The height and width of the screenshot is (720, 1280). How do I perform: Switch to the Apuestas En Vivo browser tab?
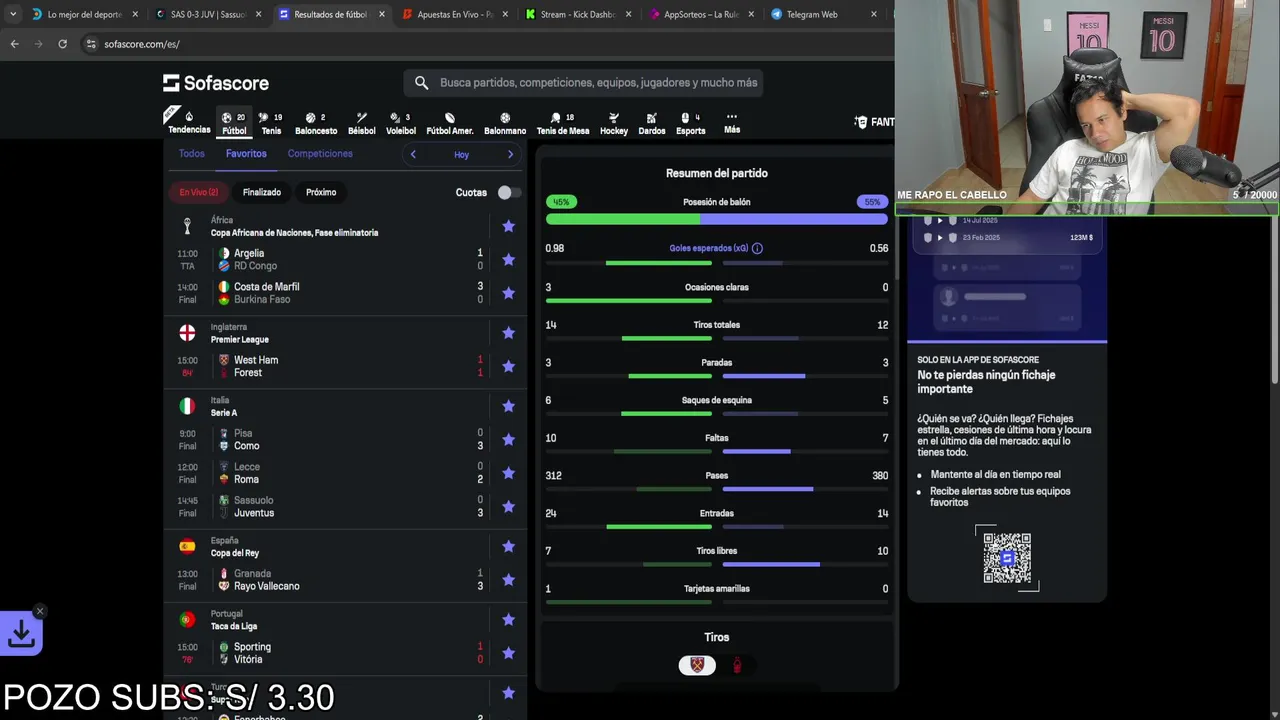point(455,14)
